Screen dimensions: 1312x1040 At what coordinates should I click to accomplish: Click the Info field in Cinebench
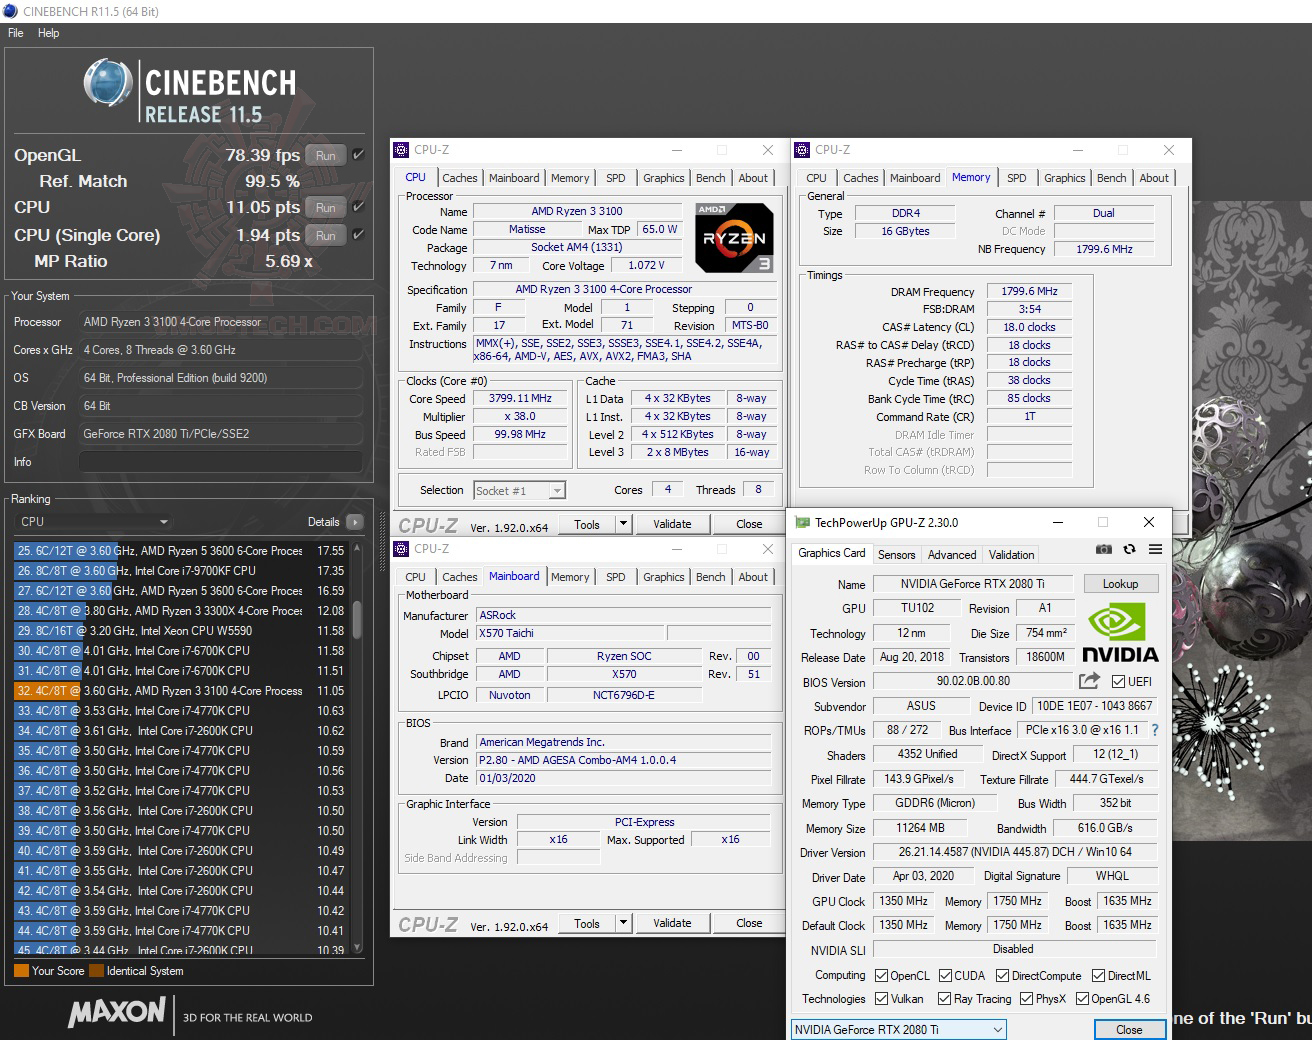pos(221,462)
